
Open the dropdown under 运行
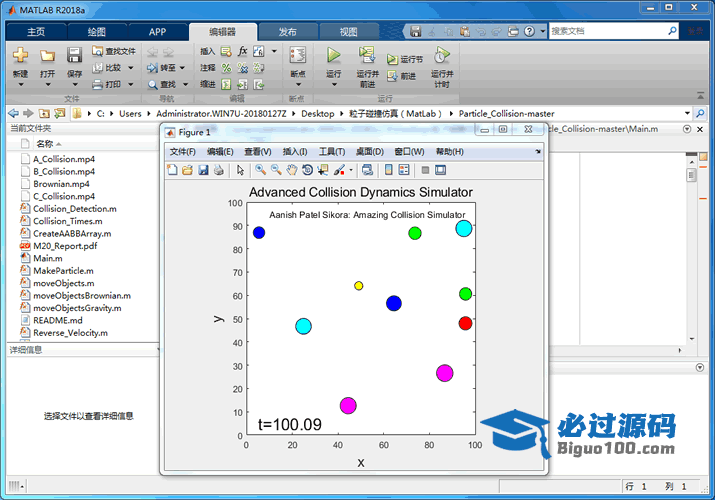point(334,85)
